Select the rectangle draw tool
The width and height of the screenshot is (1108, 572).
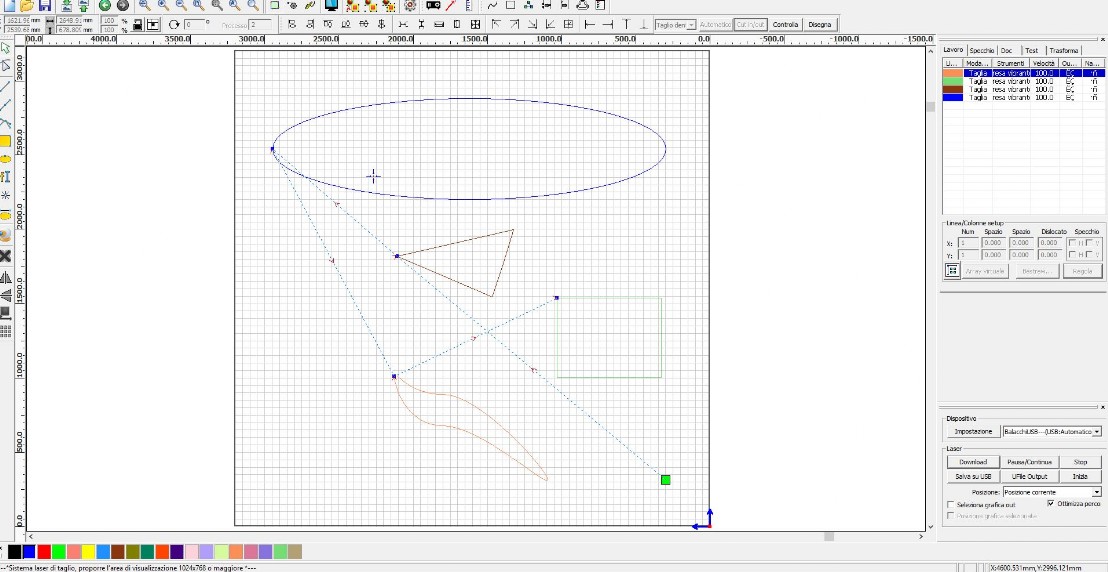pos(5,140)
